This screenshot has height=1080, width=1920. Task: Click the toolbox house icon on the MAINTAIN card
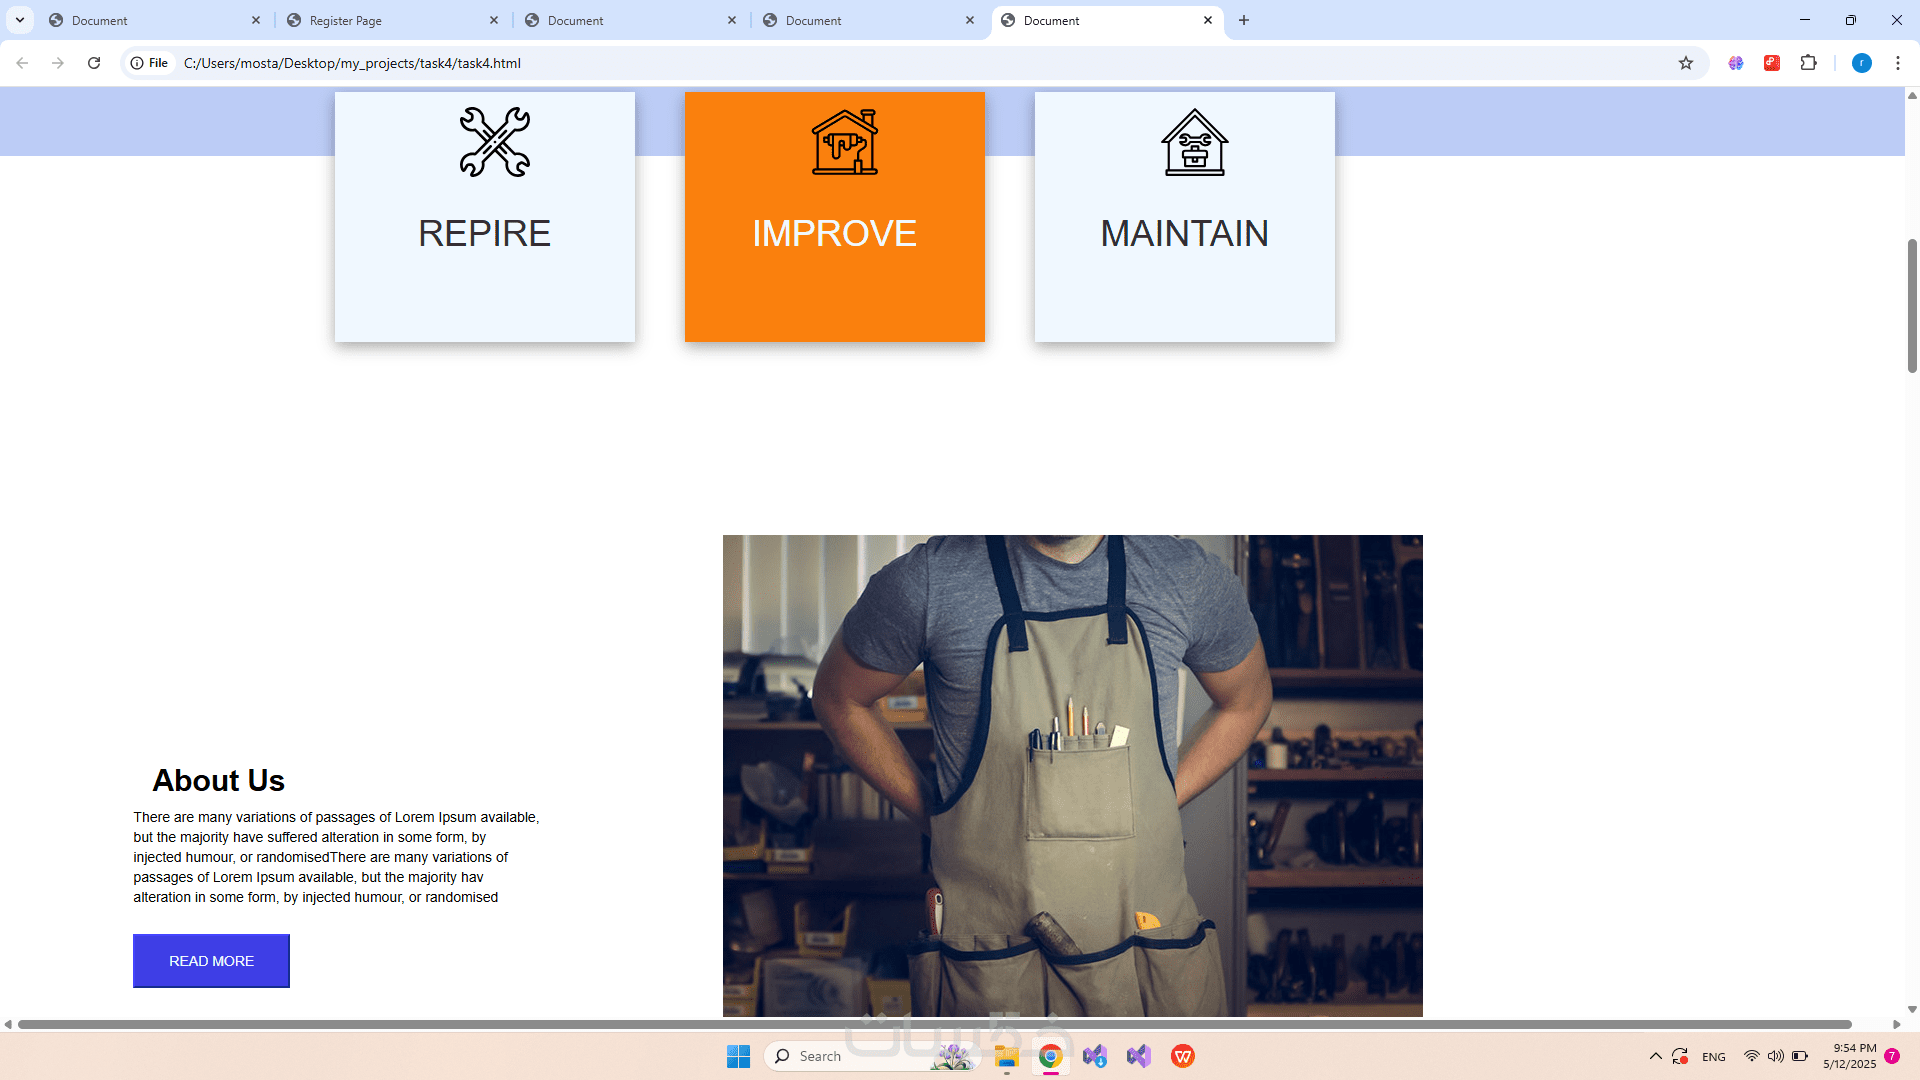click(1194, 142)
